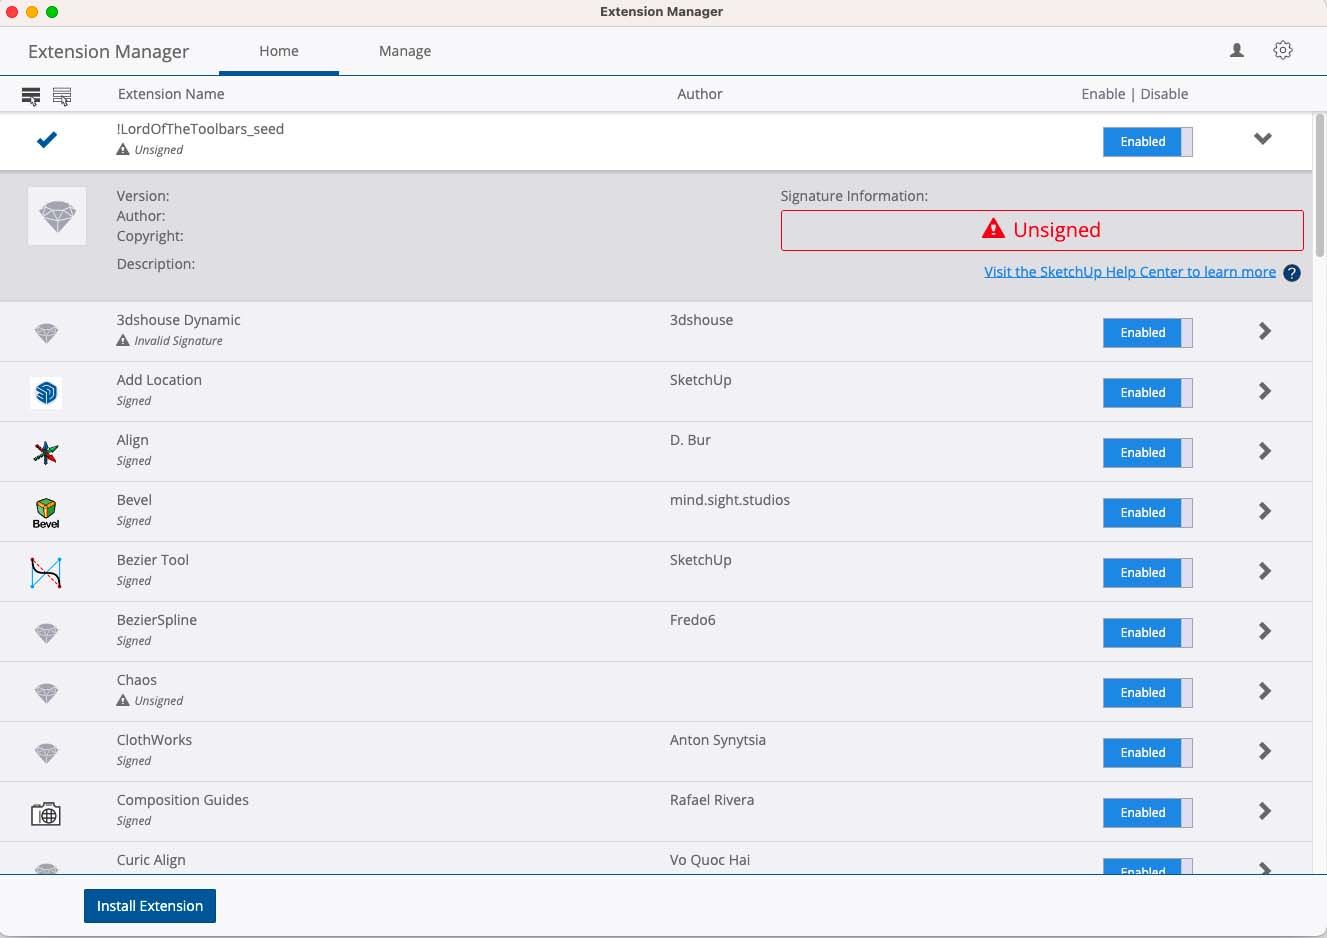Viewport: 1327px width, 938px height.
Task: Click the red warning triangle in Unsigned box
Action: coord(993,229)
